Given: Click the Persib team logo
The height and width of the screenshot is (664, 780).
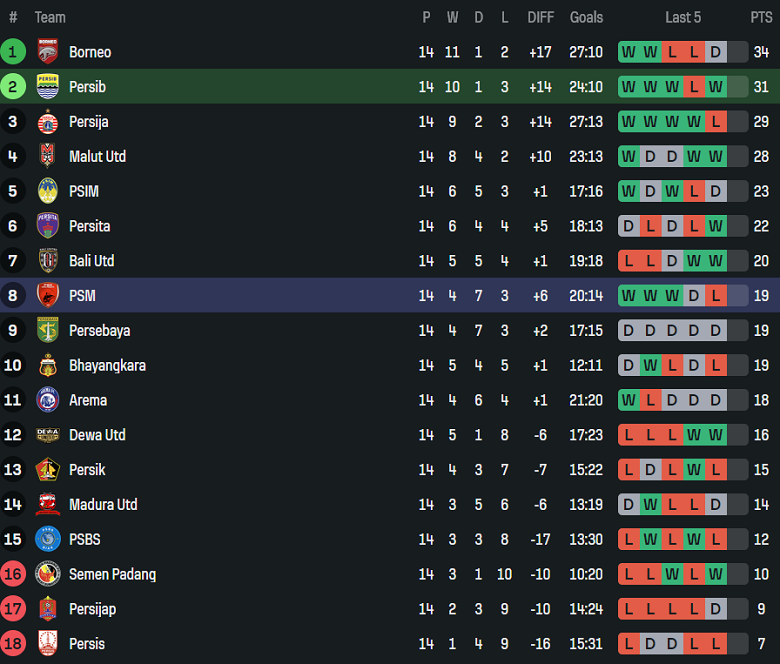Looking at the screenshot, I should tap(47, 87).
